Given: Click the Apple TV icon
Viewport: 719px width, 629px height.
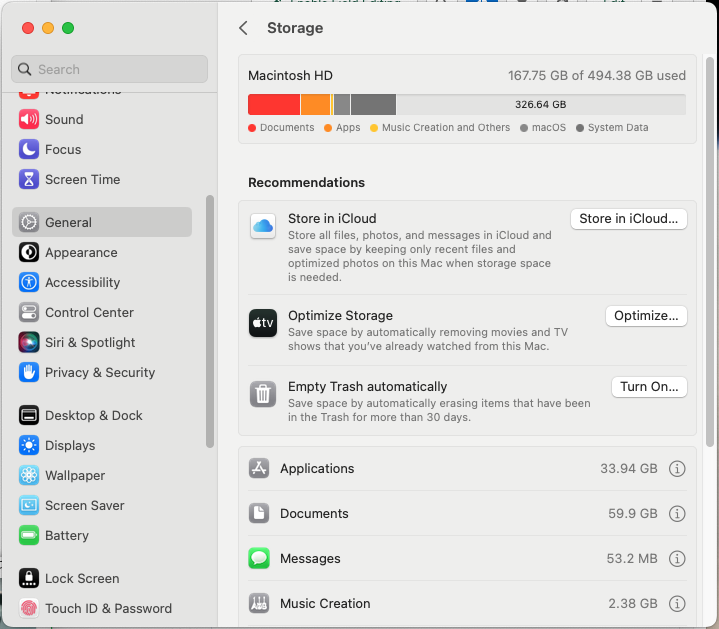Looking at the screenshot, I should click(263, 323).
